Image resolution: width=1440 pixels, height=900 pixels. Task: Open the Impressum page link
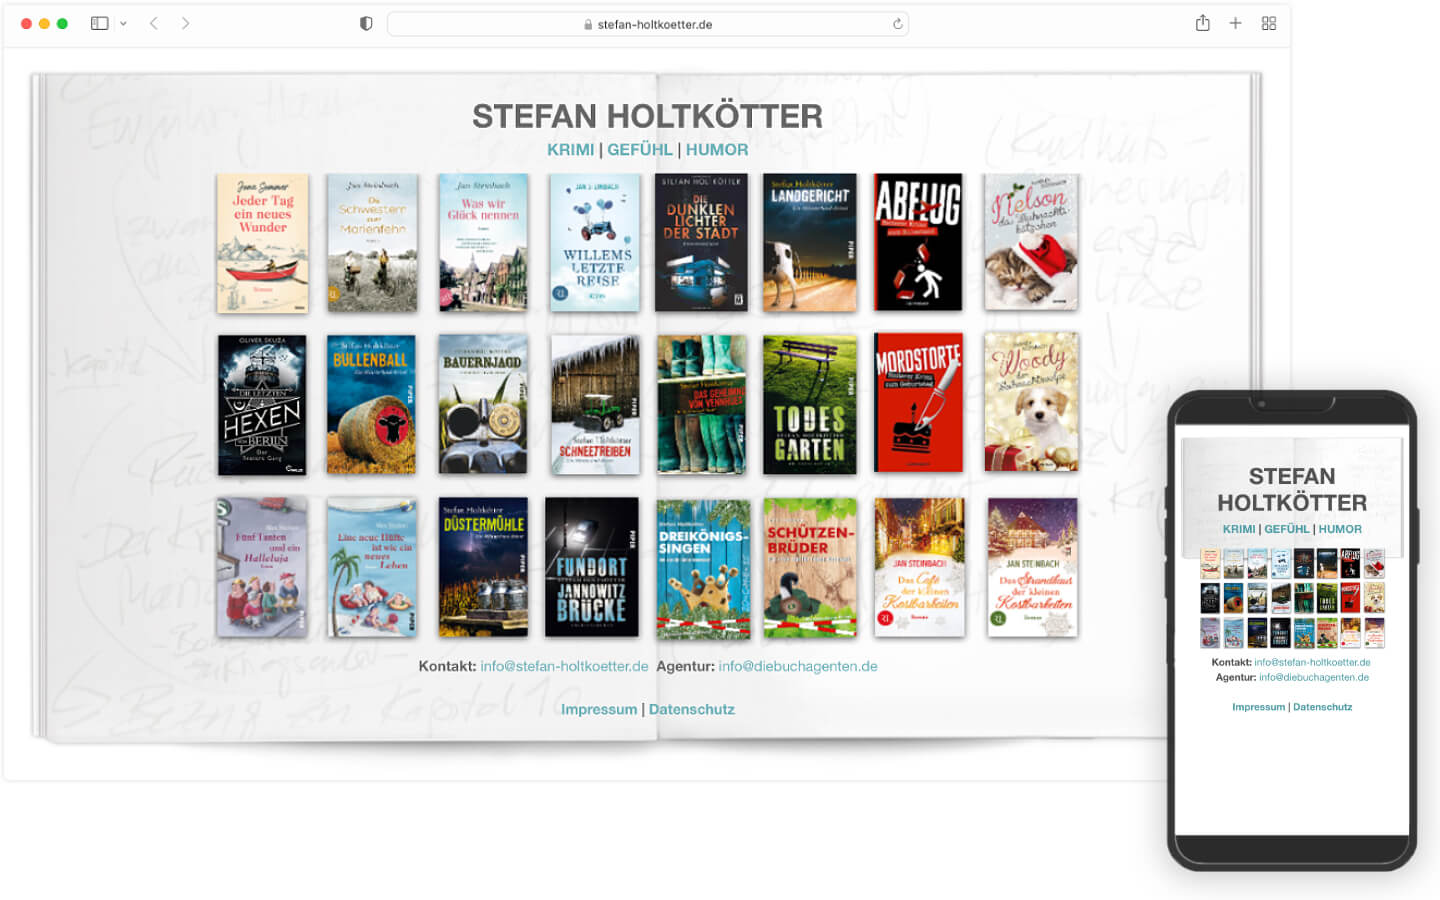599,709
